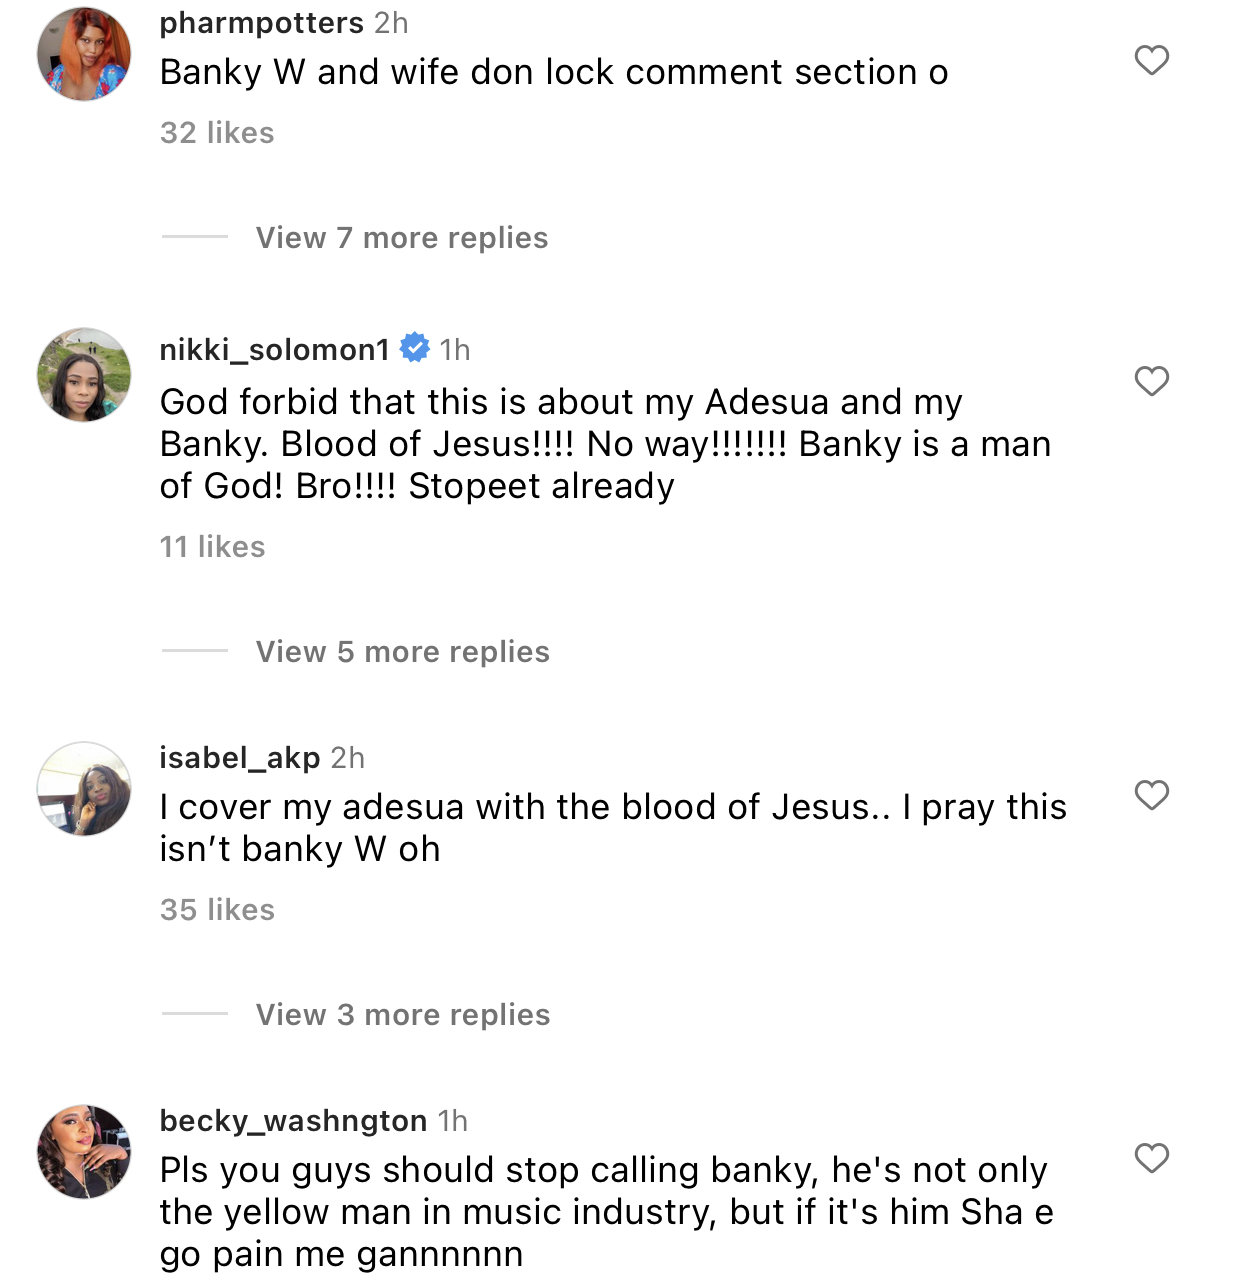The width and height of the screenshot is (1242, 1274).
Task: Click the 2h timestamp beside isabel_akp
Action: tap(348, 758)
